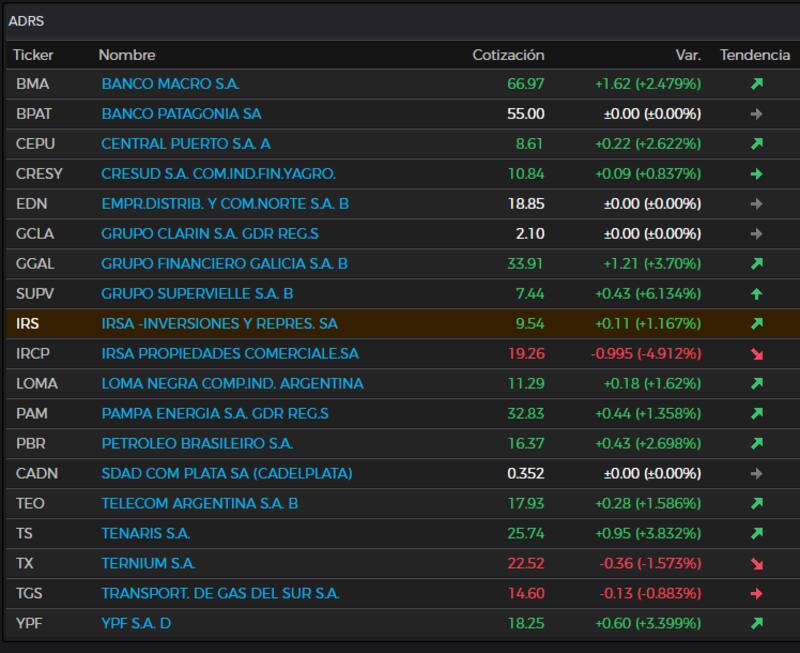Open TENARIS S.A. link
800x653 pixels.
click(x=145, y=534)
